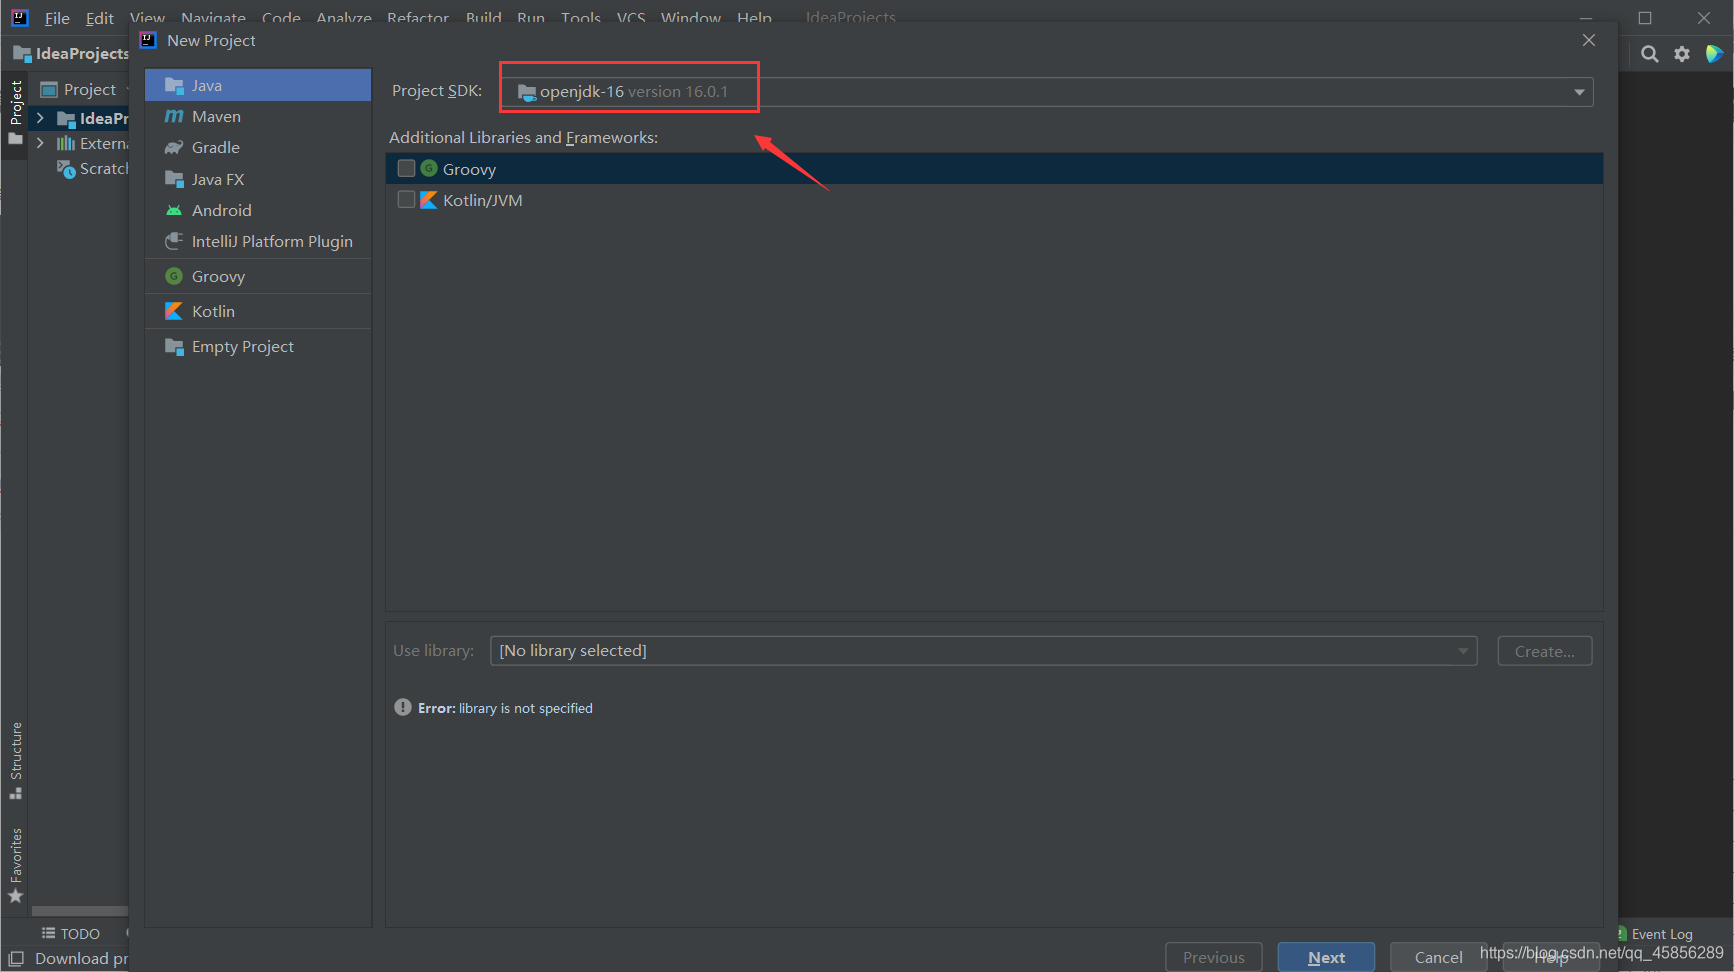Screen dimensions: 1734x972
Task: Expand the External Libraries tree node
Action: pyautogui.click(x=40, y=143)
